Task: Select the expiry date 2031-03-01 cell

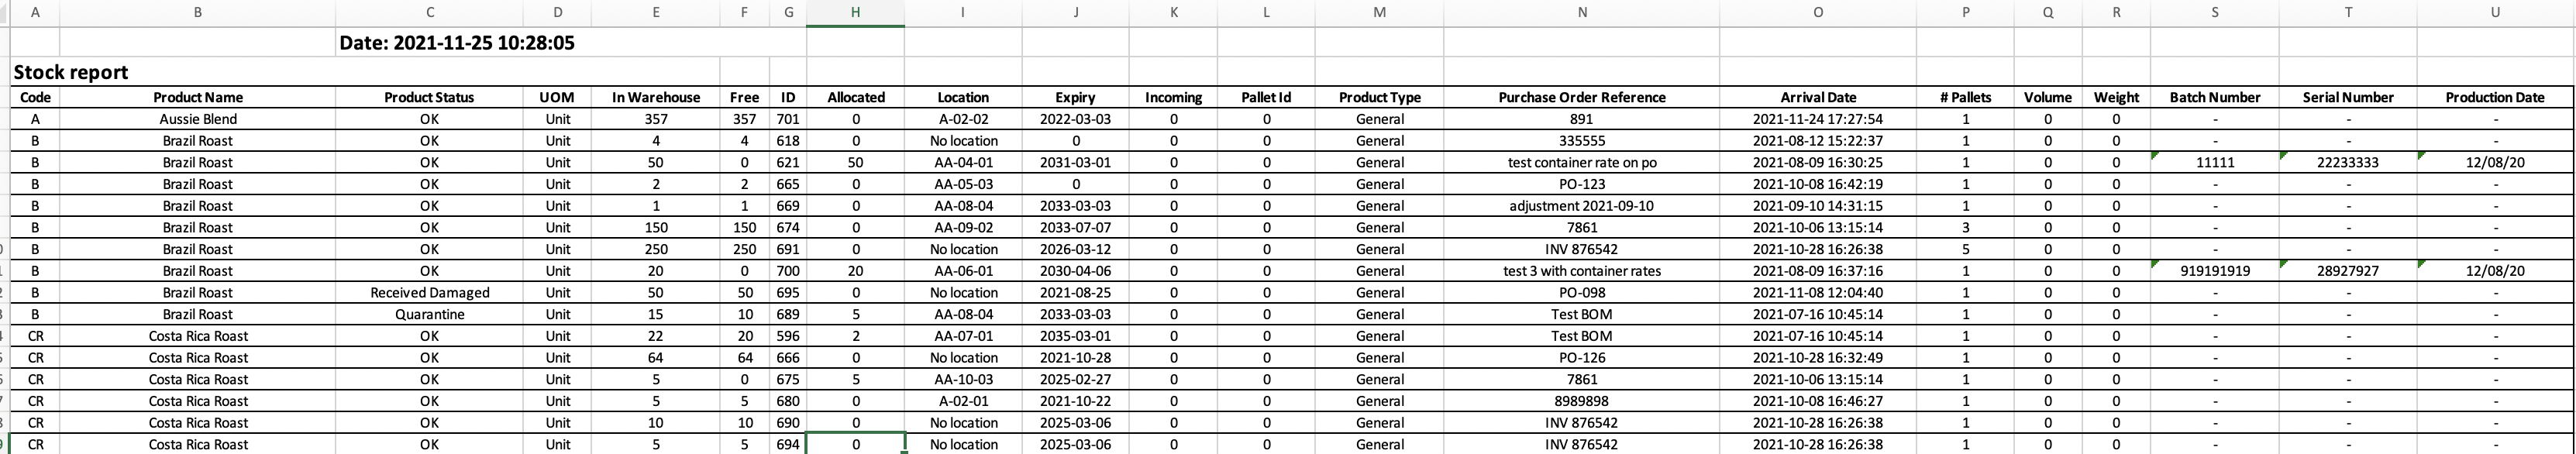Action: click(1074, 163)
